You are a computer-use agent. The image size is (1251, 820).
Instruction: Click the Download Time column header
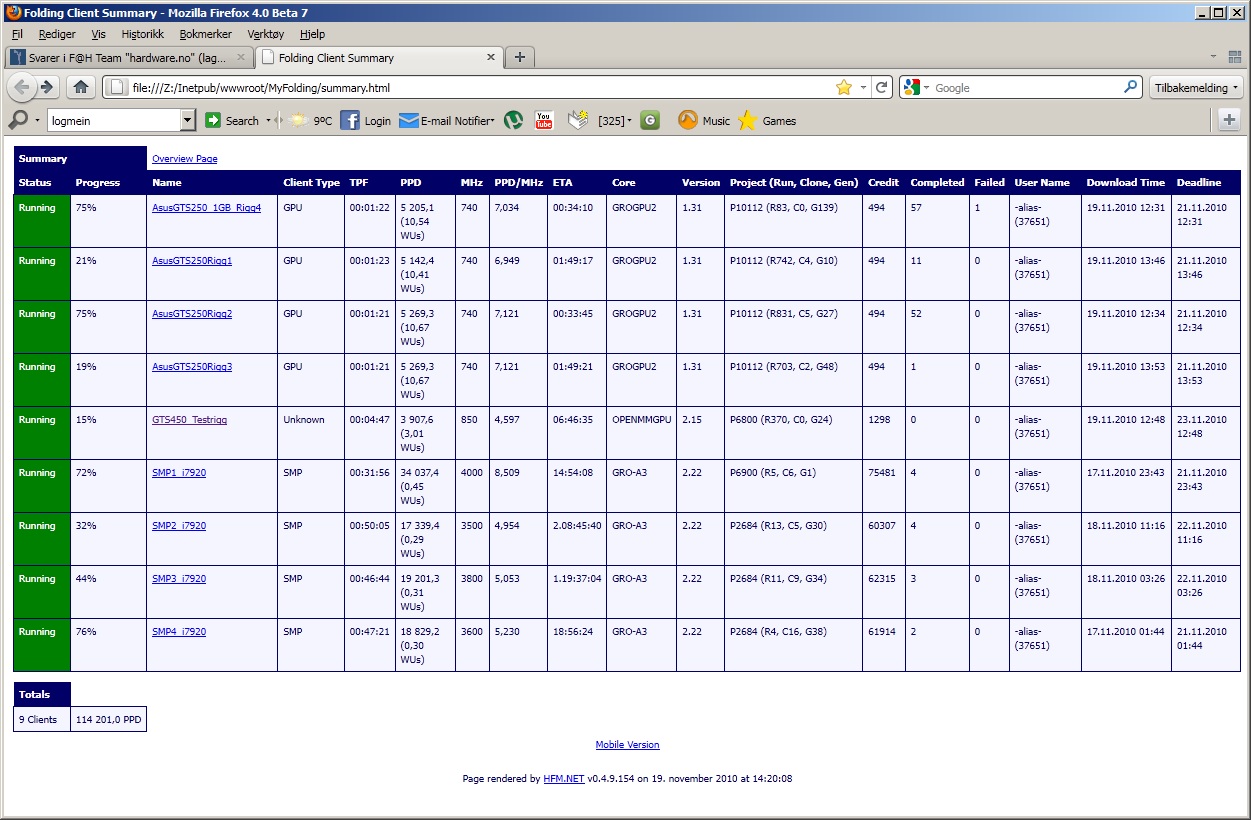1126,183
